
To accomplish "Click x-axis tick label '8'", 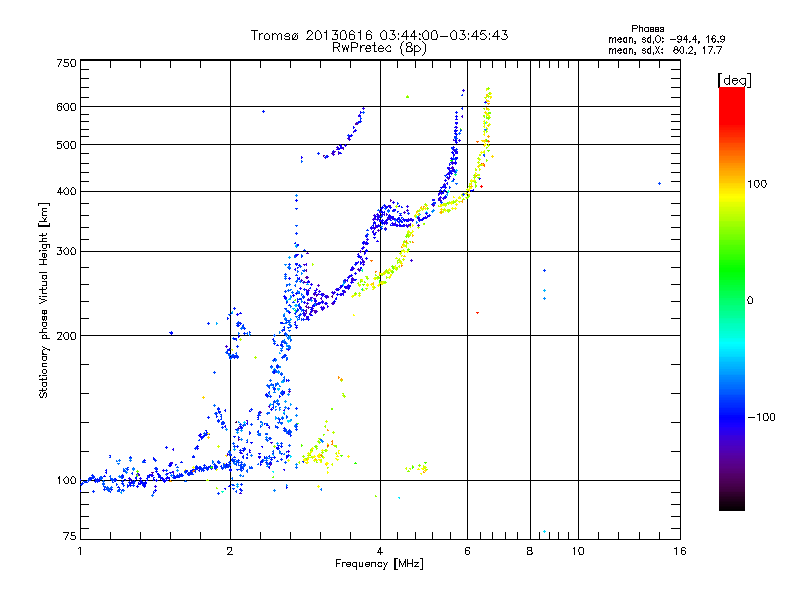I will coord(530,551).
